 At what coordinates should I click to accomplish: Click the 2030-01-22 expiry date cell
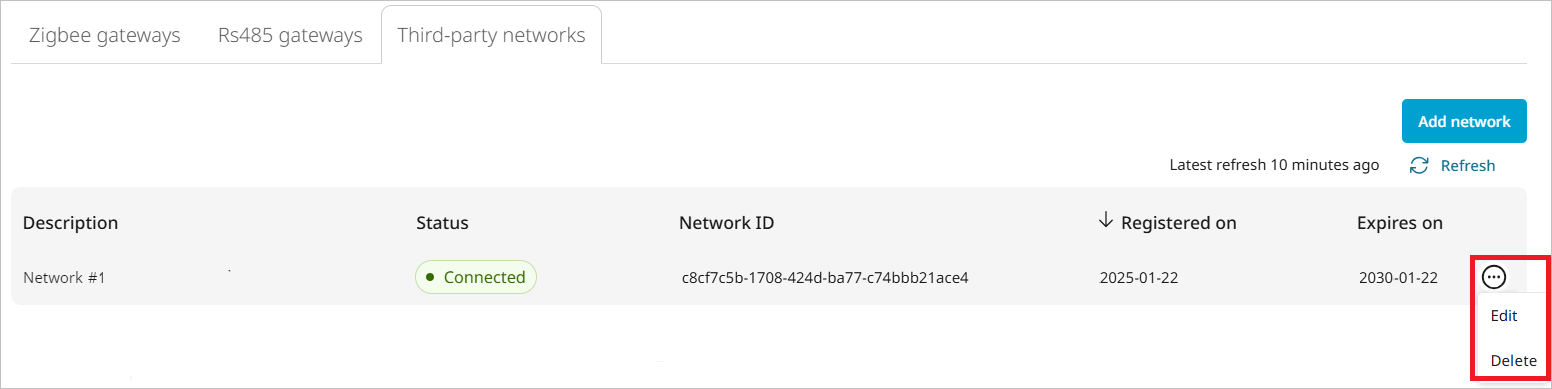(x=1398, y=277)
